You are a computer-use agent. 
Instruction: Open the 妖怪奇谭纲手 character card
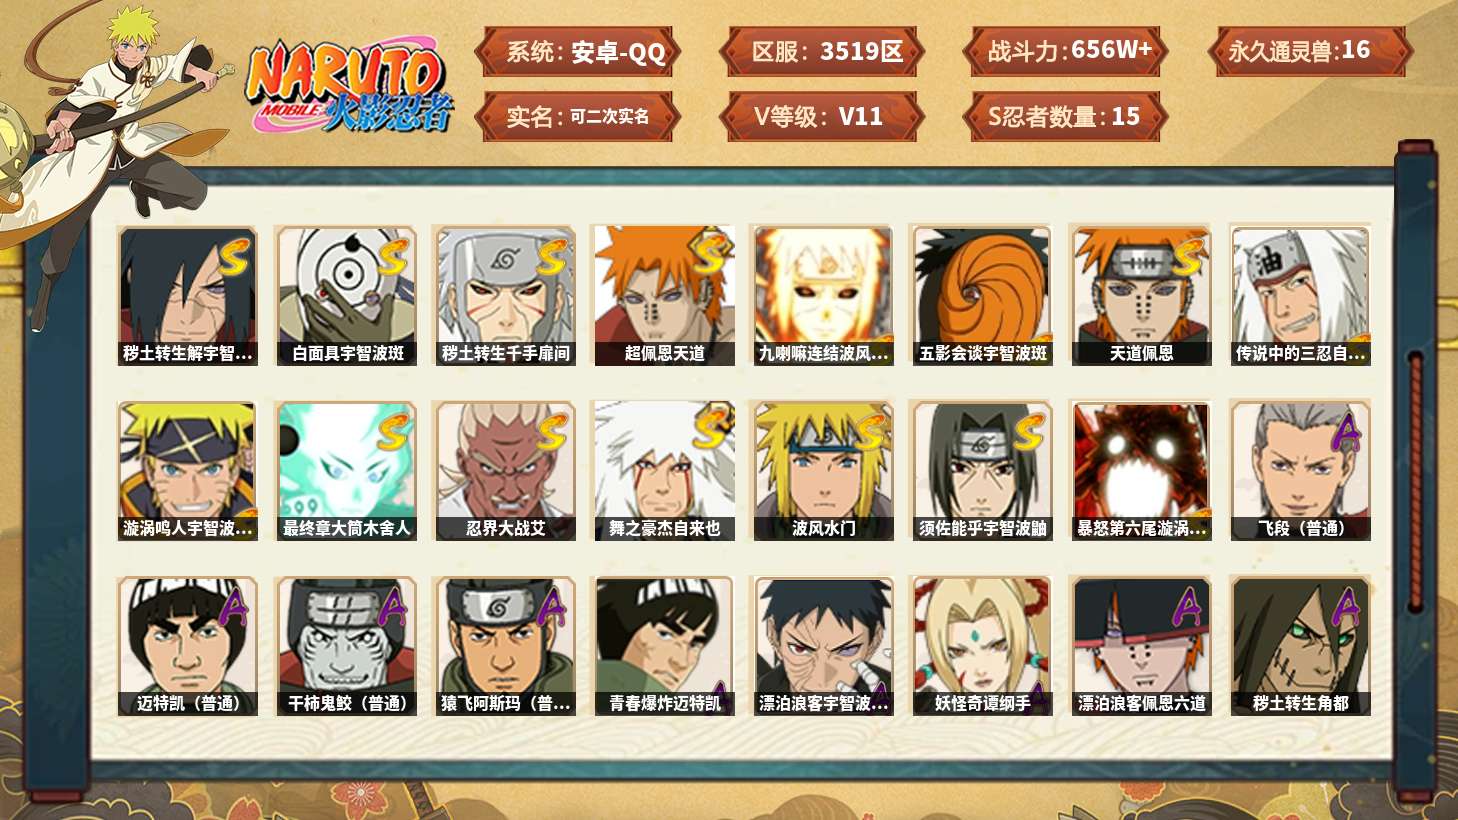pyautogui.click(x=983, y=646)
